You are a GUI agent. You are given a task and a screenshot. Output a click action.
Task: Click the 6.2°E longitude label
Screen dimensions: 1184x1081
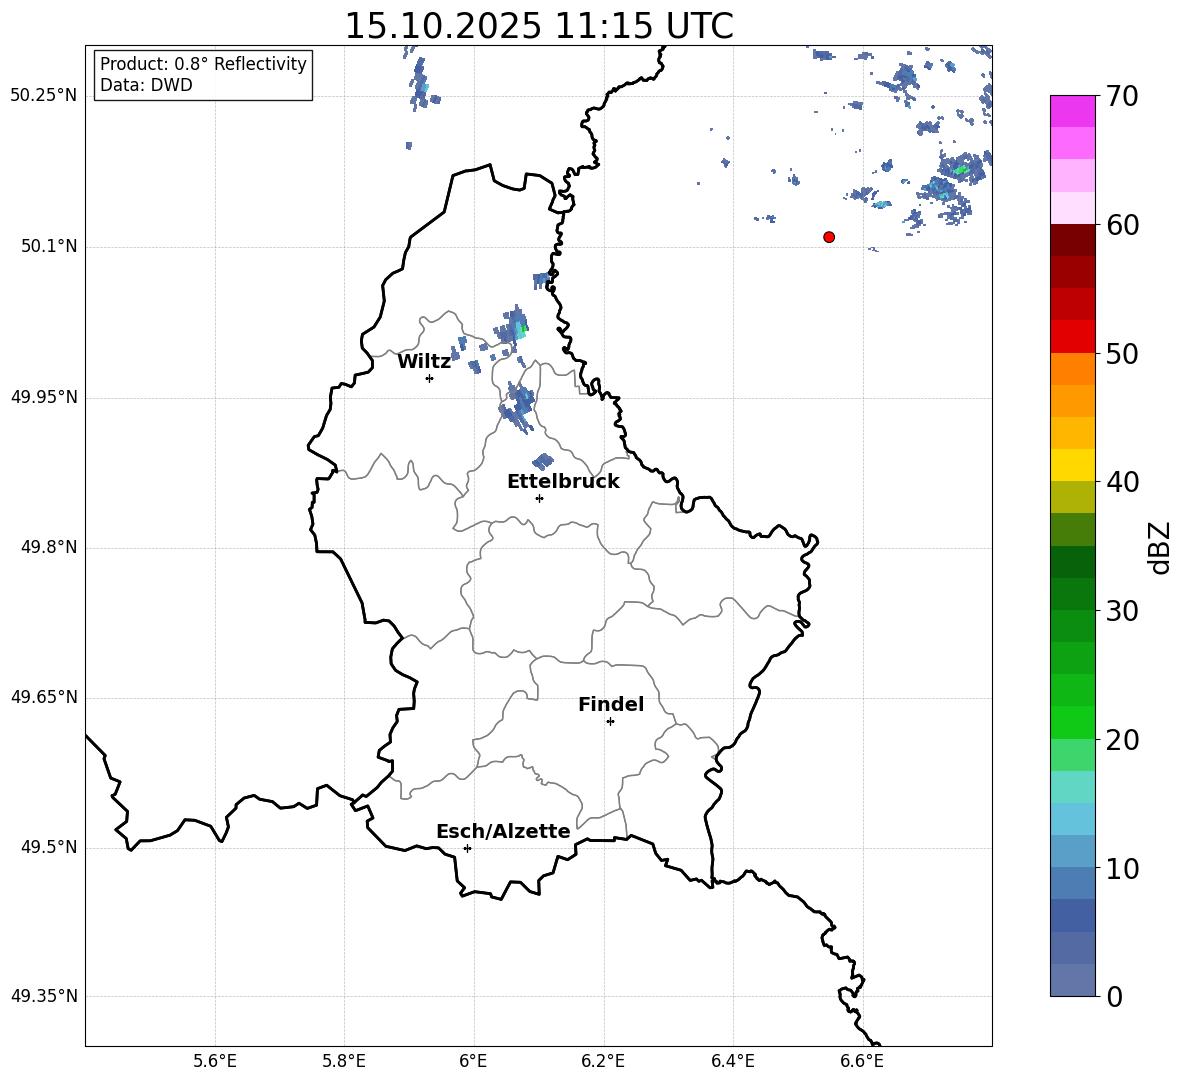coord(603,1061)
